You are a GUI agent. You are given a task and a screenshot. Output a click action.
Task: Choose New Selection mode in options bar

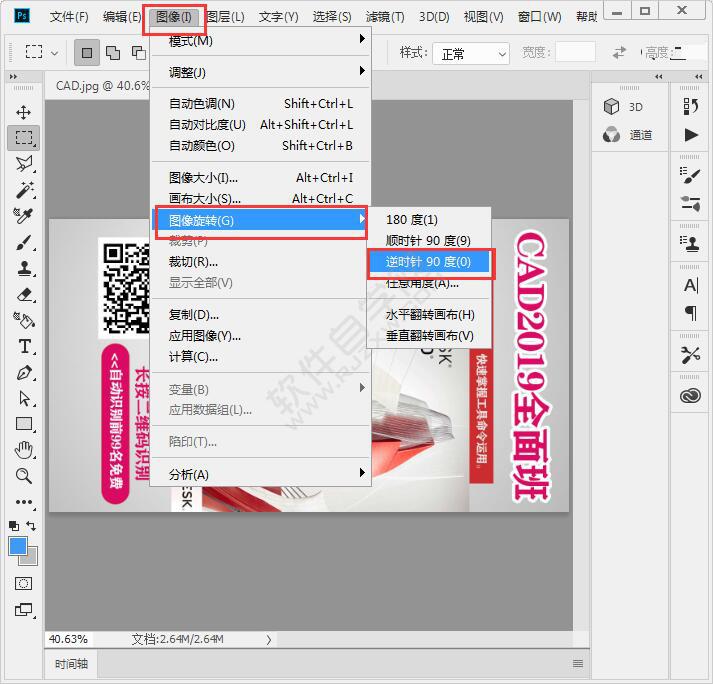tap(87, 53)
